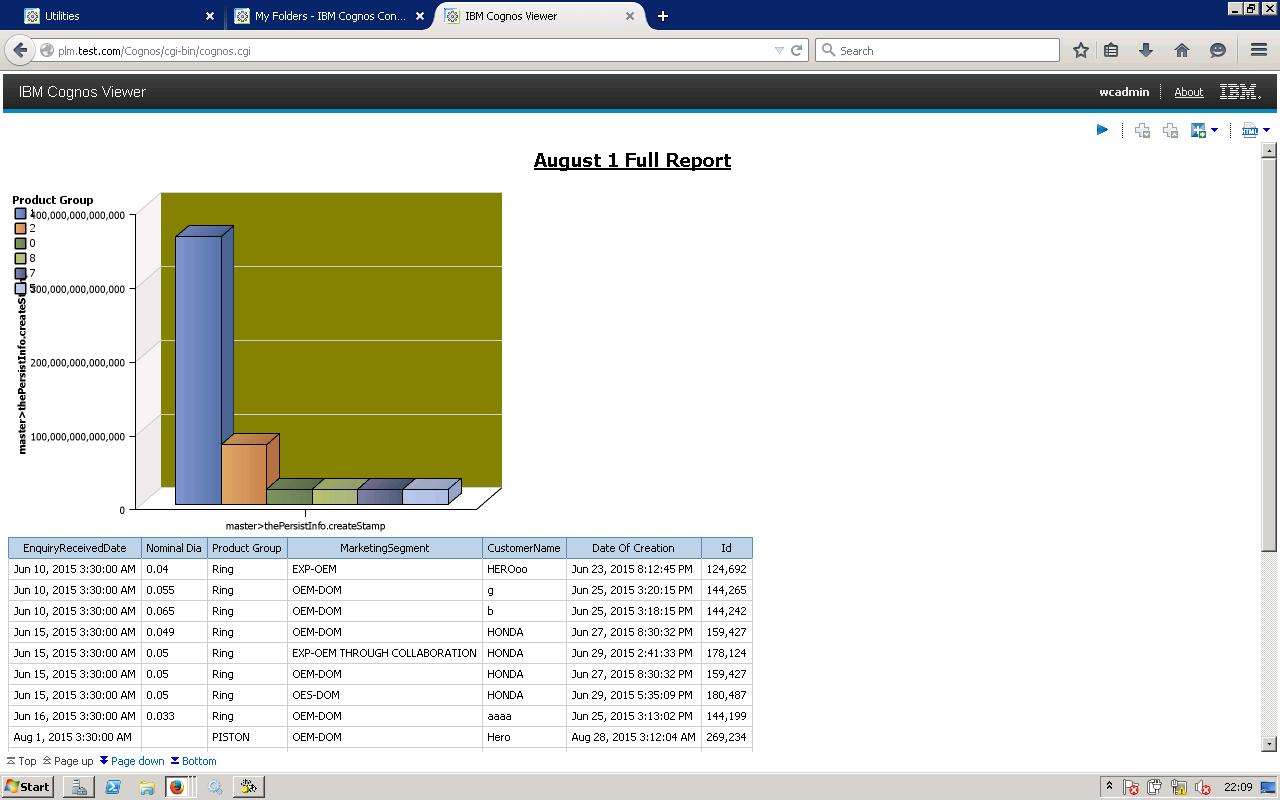Viewport: 1280px width, 800px height.
Task: Click the address bar URL field
Action: tap(410, 50)
